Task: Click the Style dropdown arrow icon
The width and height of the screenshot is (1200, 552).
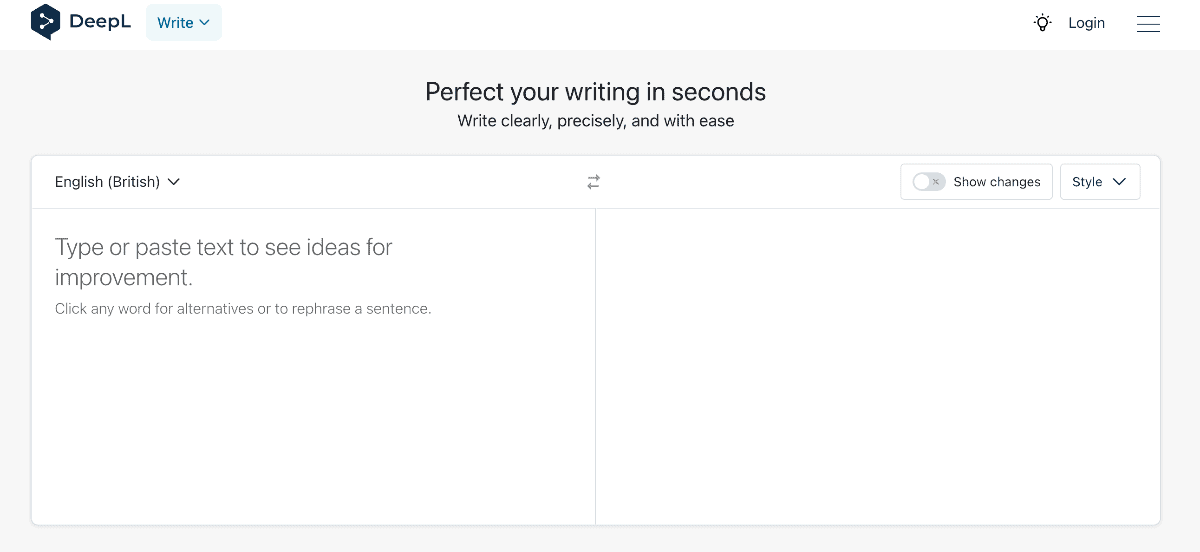Action: (1119, 182)
